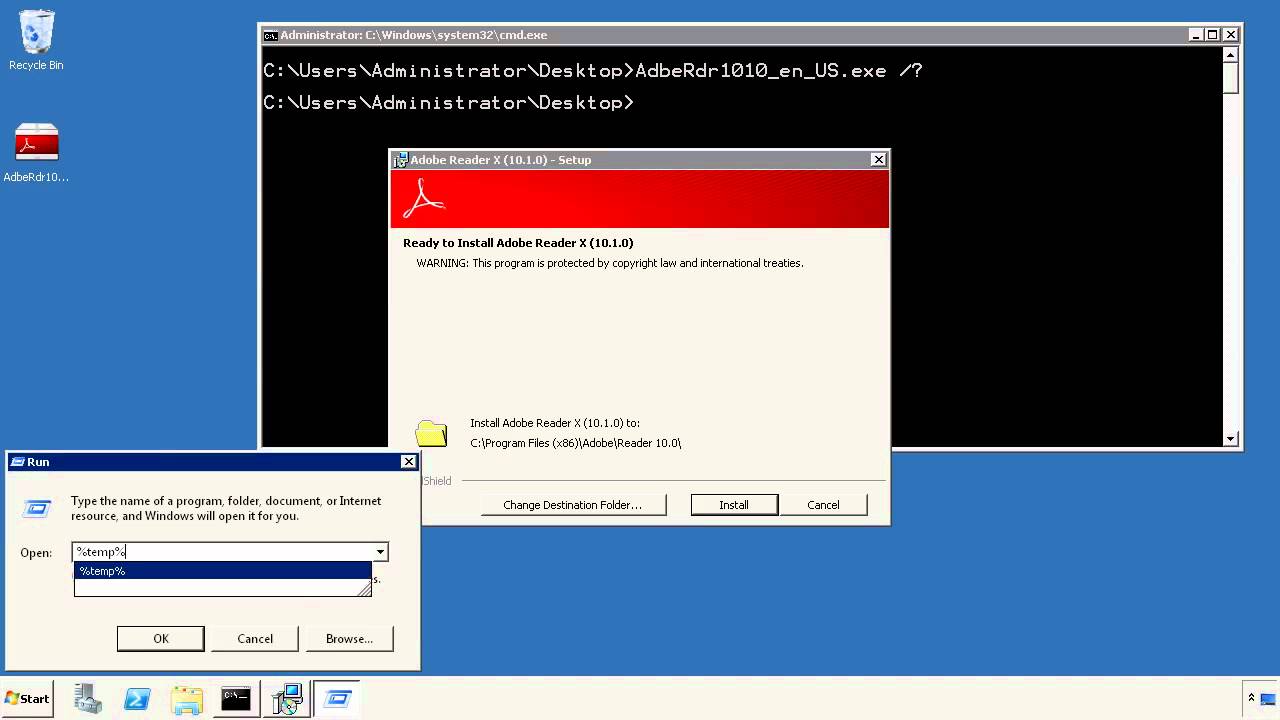The width and height of the screenshot is (1280, 720).
Task: Close the Adobe Reader Setup window
Action: click(x=878, y=159)
